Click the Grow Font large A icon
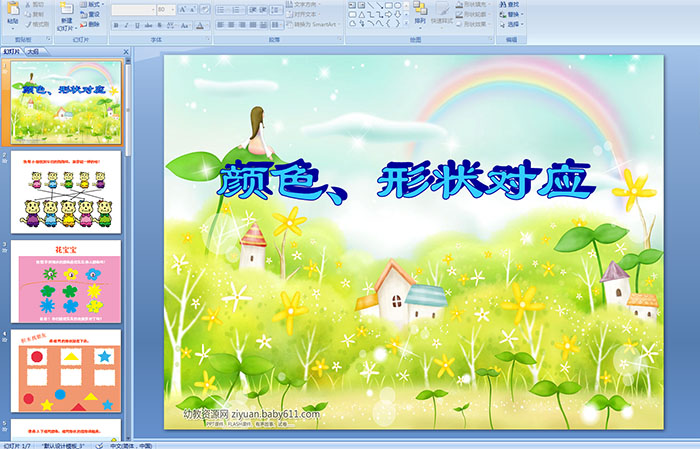700x449 pixels. pyautogui.click(x=183, y=9)
